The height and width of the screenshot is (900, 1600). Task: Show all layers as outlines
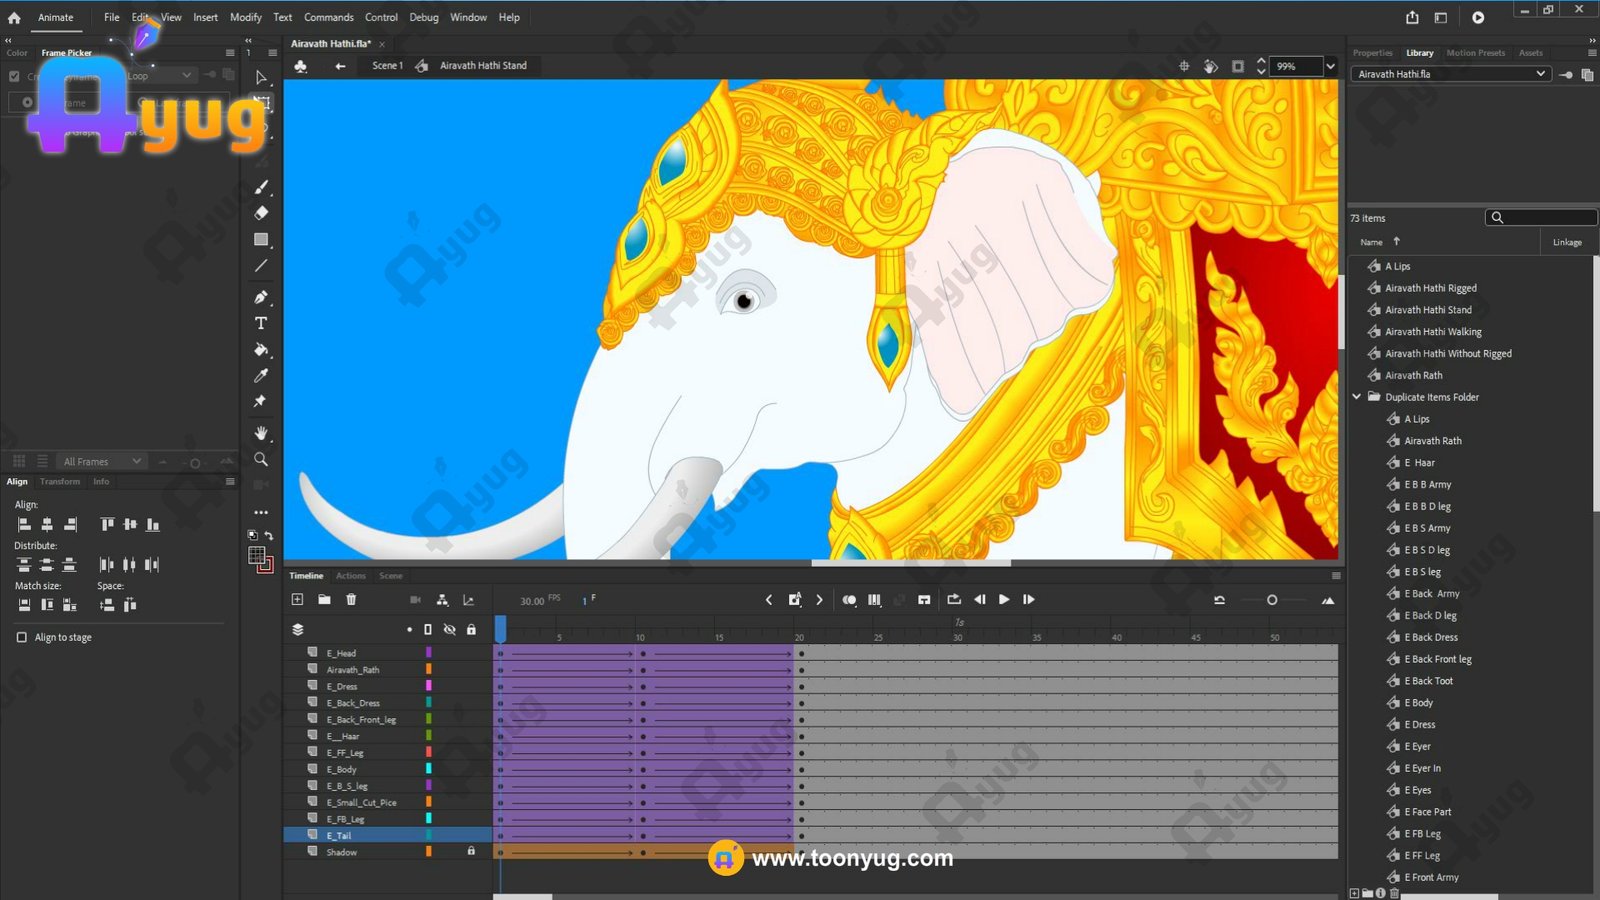click(428, 629)
